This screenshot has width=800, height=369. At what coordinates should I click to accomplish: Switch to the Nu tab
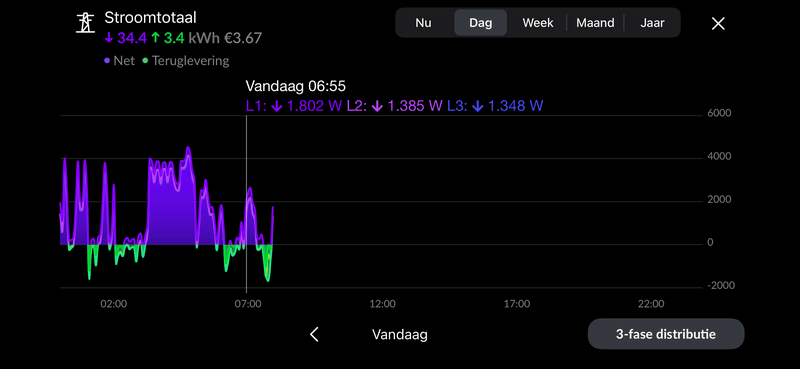coord(423,23)
